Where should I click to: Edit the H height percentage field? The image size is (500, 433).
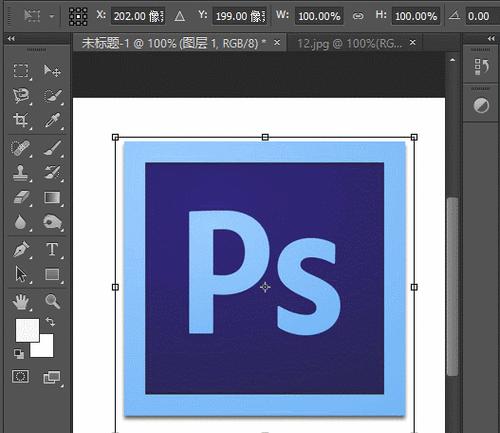(416, 16)
